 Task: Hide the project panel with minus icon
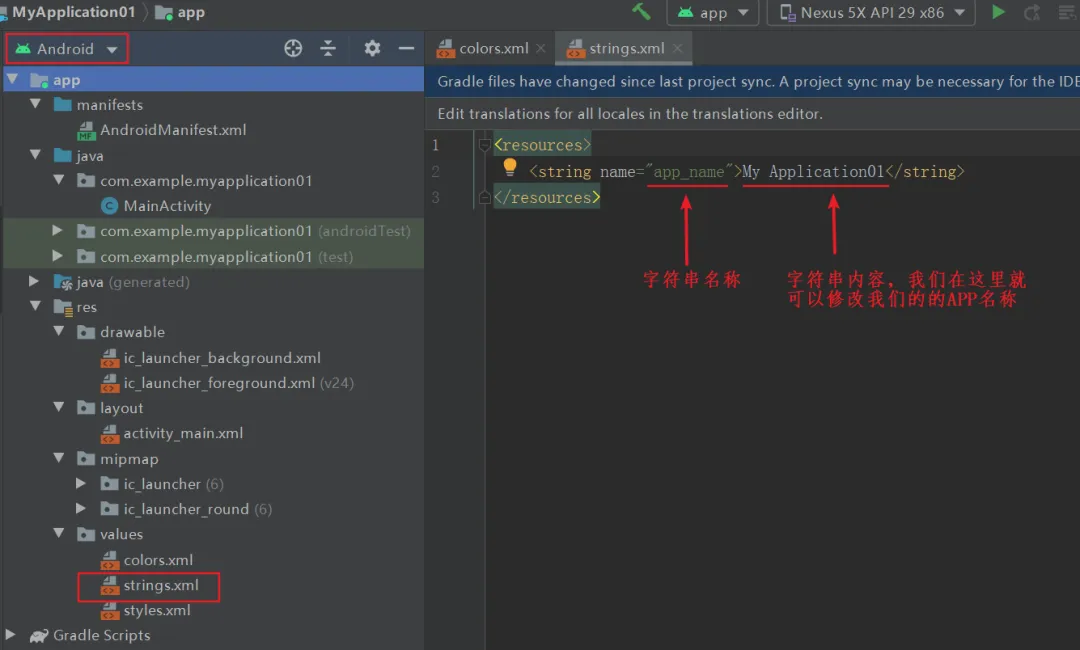tap(406, 48)
